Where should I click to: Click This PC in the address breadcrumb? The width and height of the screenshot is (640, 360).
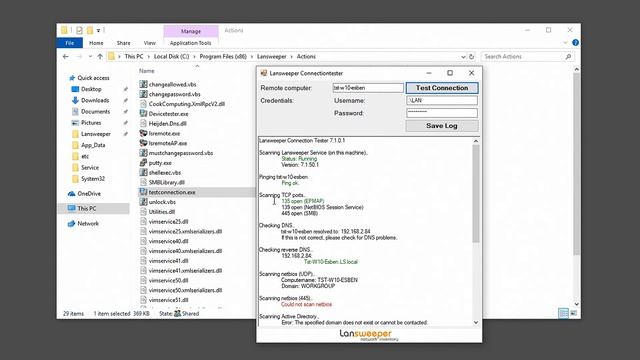click(134, 57)
